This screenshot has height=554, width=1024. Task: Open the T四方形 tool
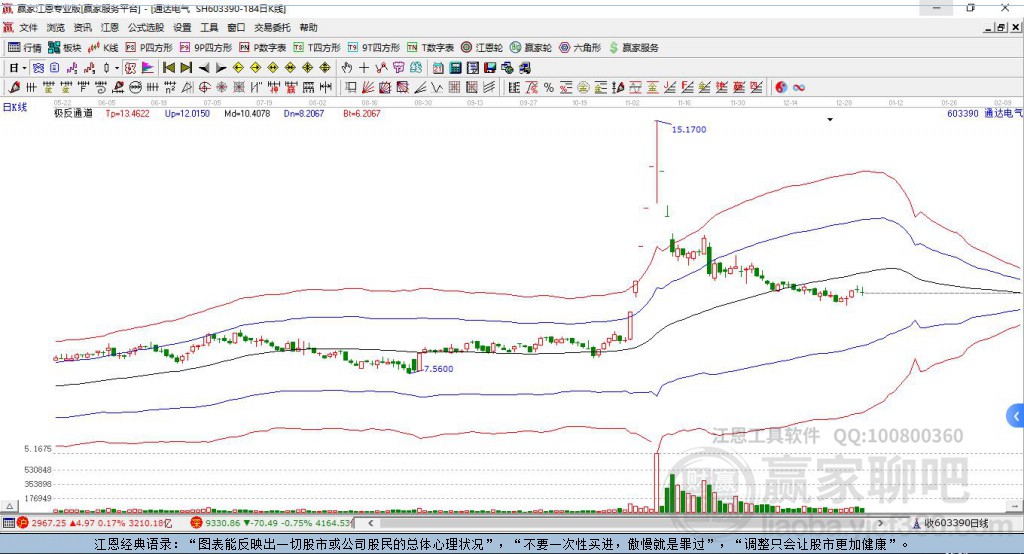tap(317, 48)
